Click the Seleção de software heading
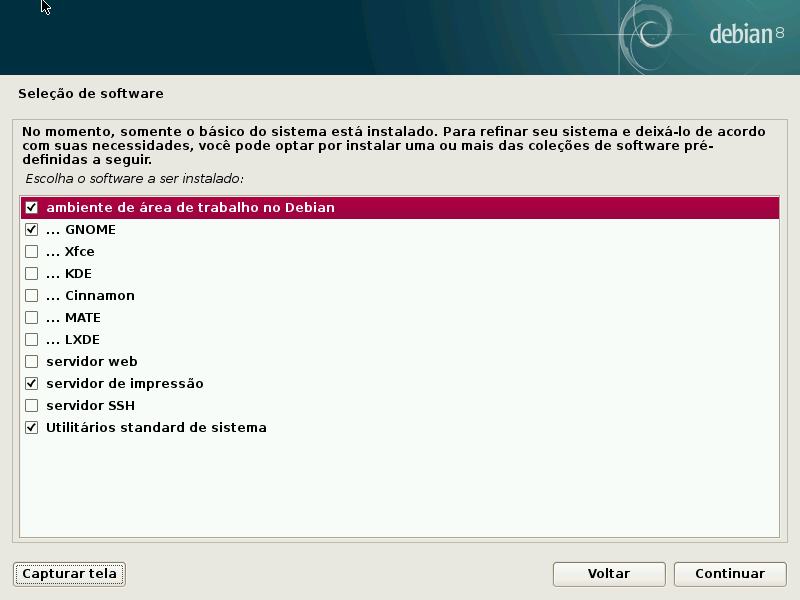800x600 pixels. point(90,94)
